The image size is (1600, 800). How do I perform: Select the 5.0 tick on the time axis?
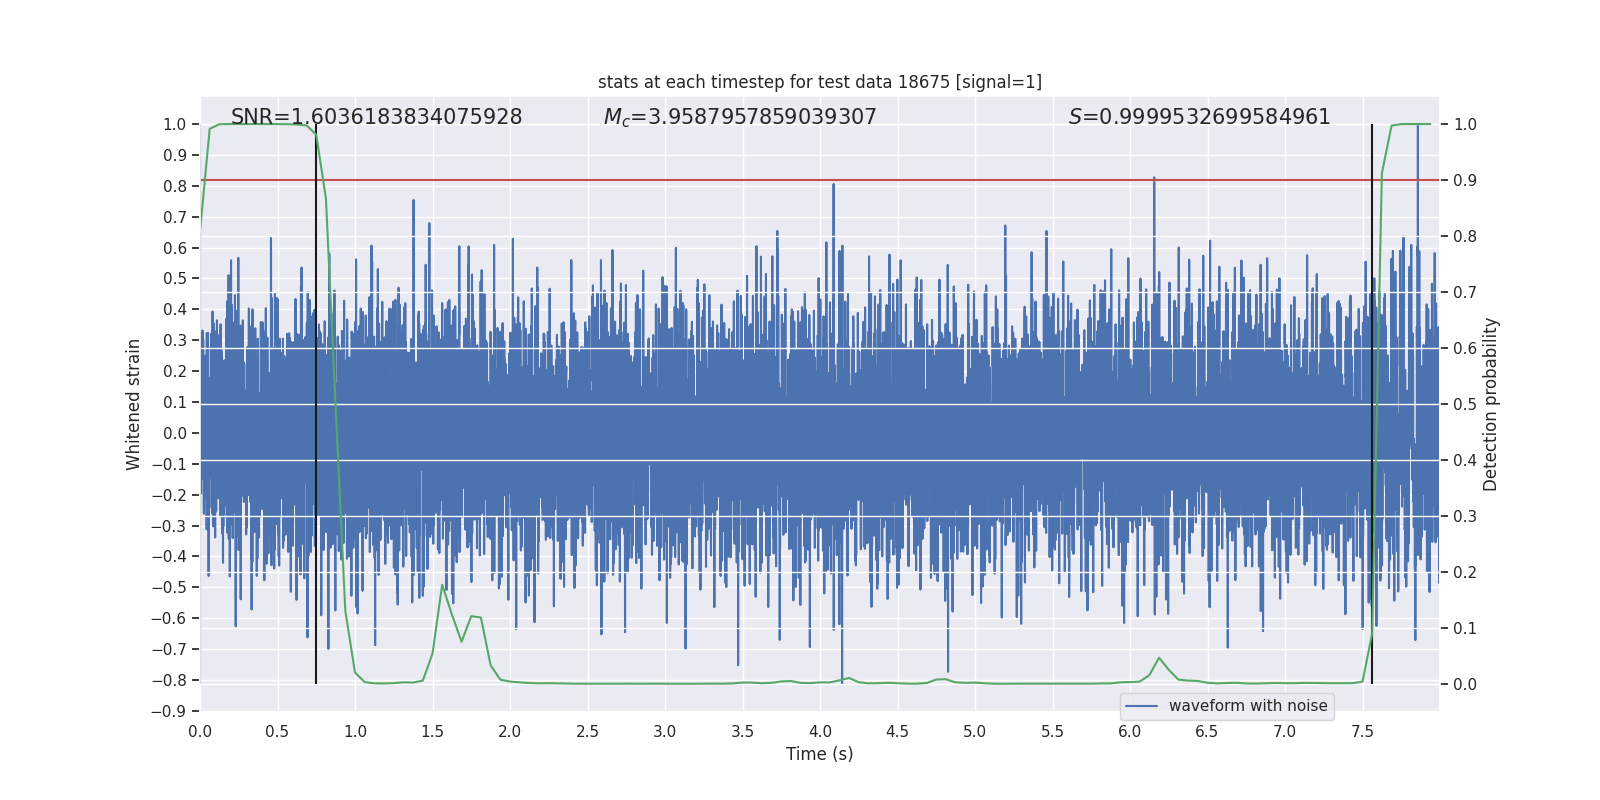pos(974,732)
